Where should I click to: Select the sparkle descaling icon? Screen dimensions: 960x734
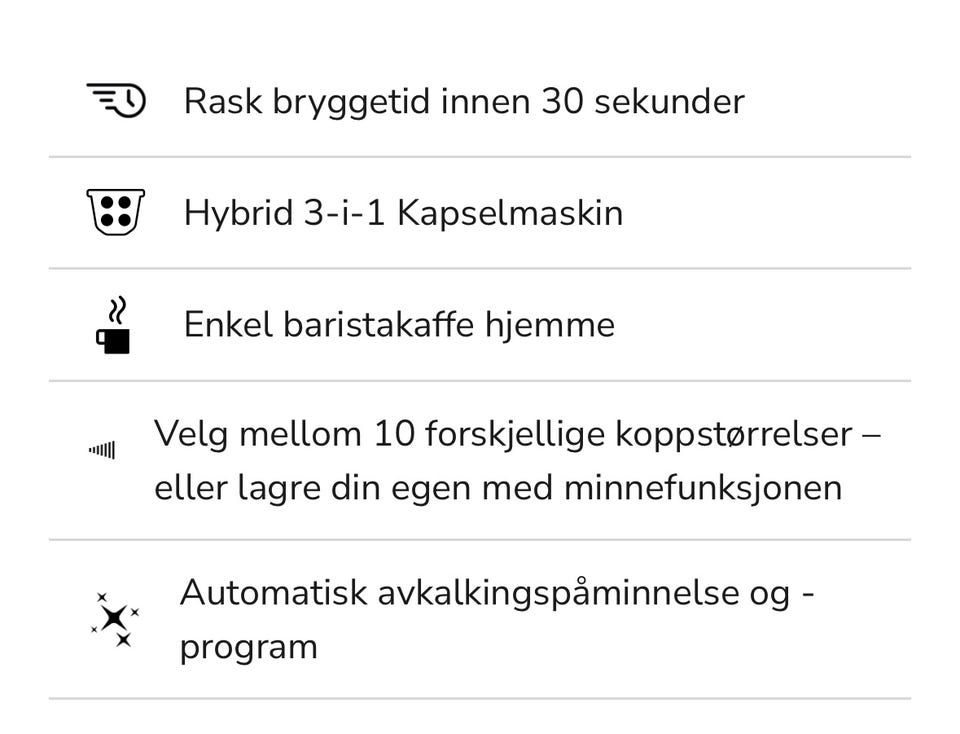(115, 619)
